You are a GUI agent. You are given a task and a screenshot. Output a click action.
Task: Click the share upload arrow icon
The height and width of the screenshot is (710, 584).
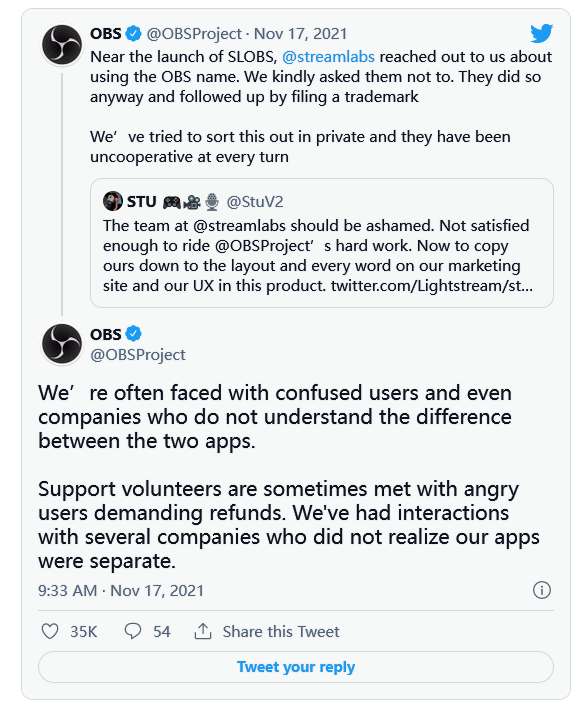coord(203,631)
